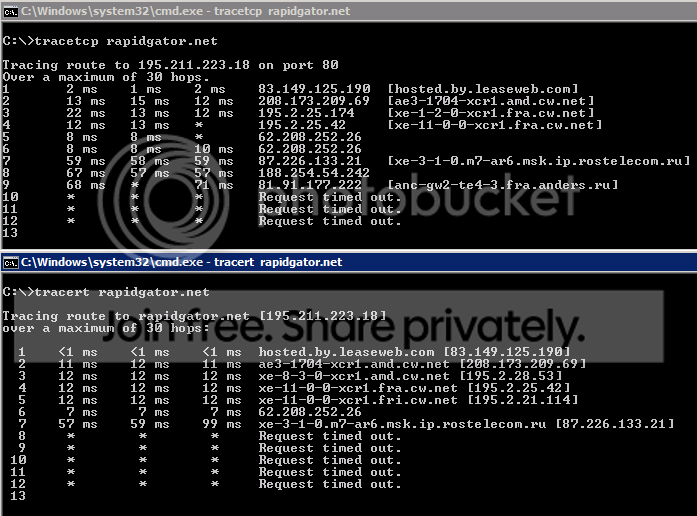Click 'Tracing route to 195.211.223.18 on port 80'

pyautogui.click(x=170, y=65)
